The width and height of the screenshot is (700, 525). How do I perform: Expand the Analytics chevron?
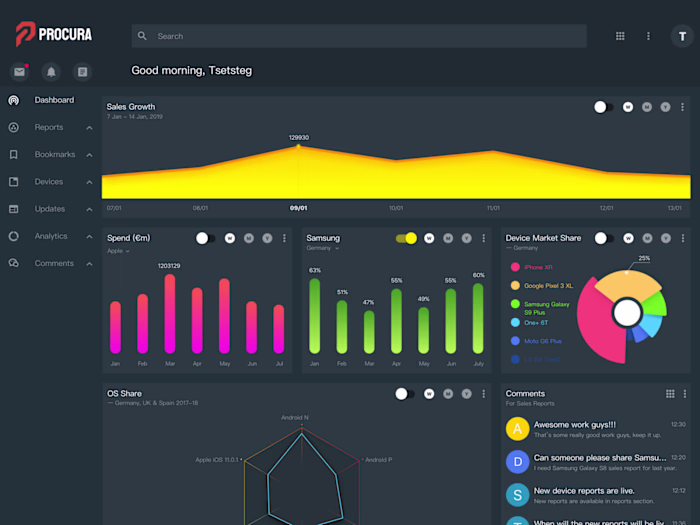click(89, 237)
